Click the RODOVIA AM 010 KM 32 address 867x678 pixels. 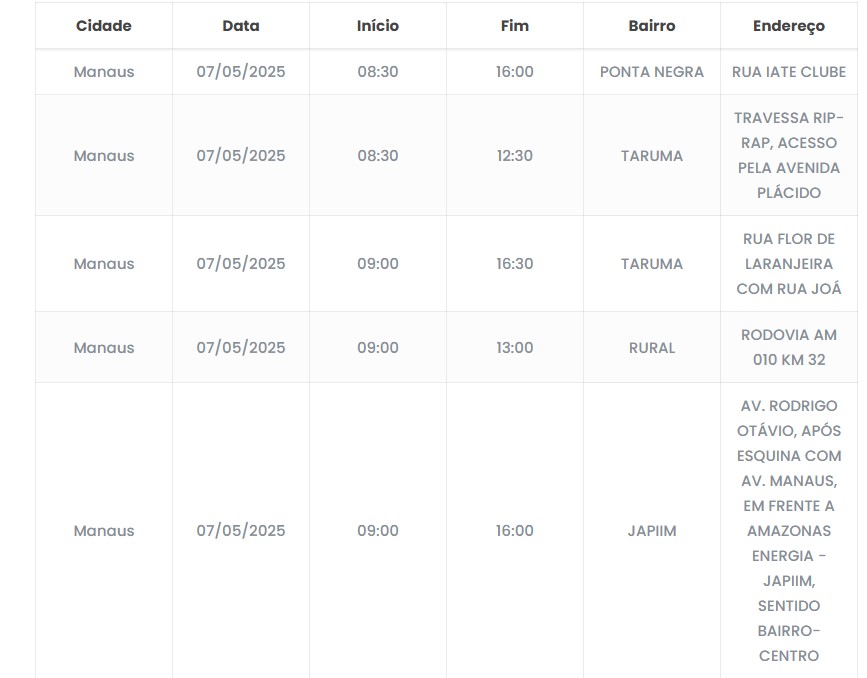(789, 347)
